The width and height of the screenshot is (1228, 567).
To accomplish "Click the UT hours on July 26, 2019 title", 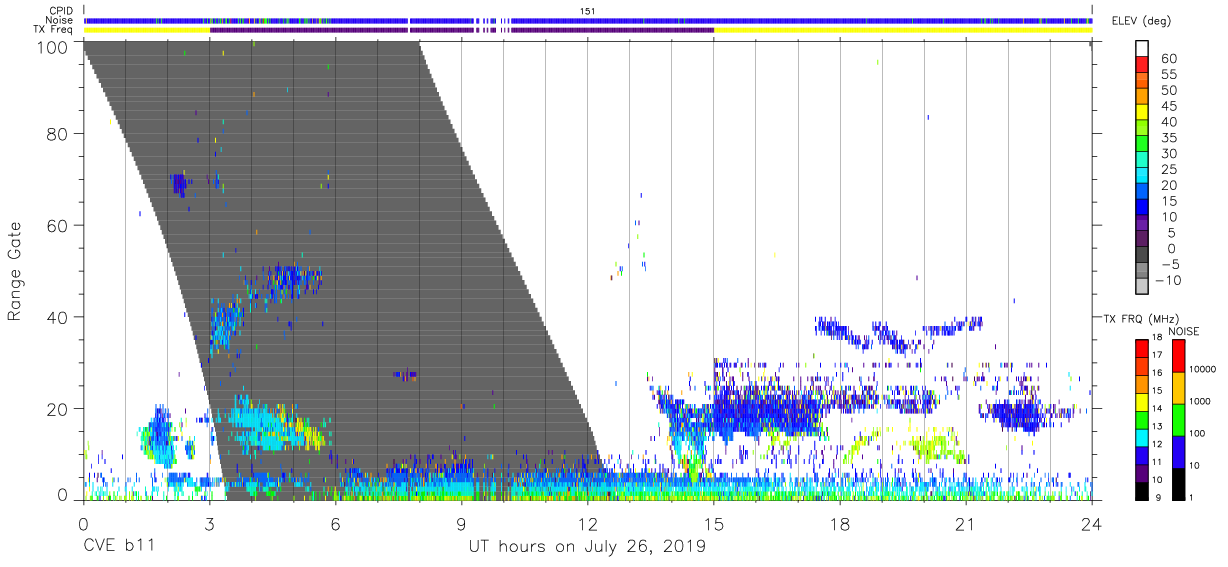I will pos(587,547).
